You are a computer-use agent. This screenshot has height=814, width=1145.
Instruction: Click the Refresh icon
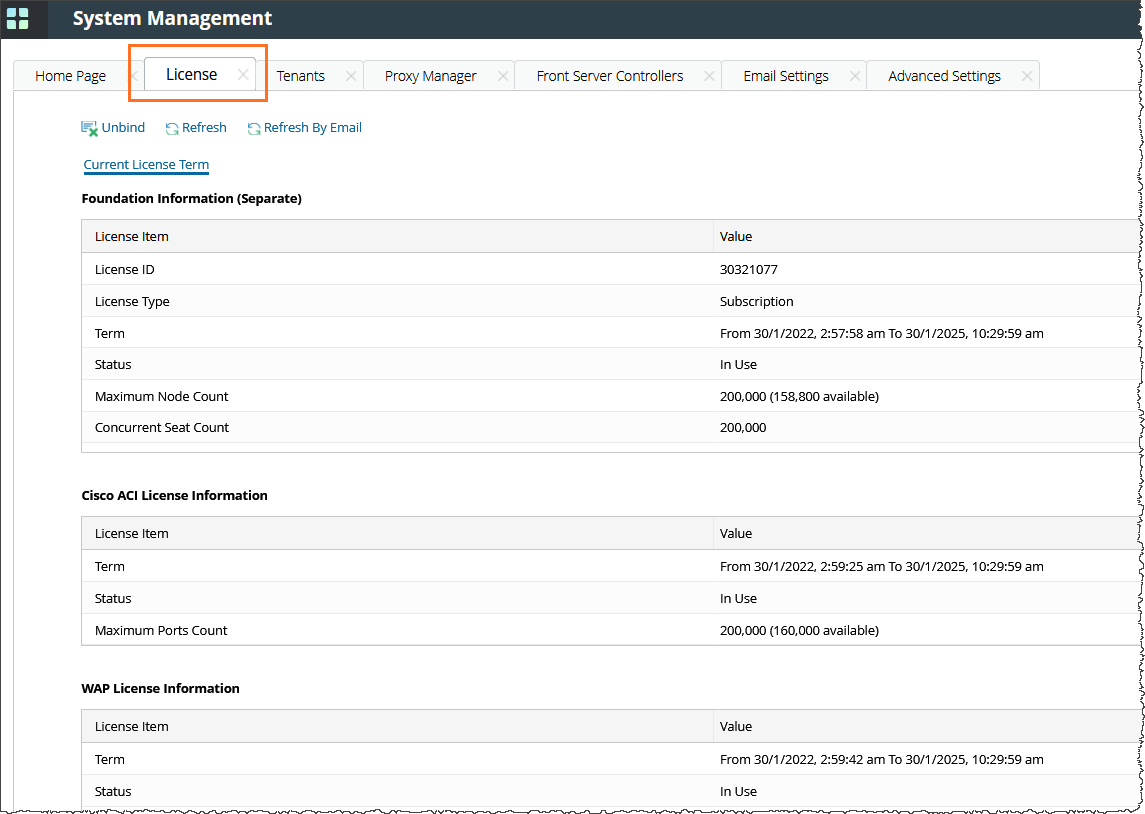172,128
